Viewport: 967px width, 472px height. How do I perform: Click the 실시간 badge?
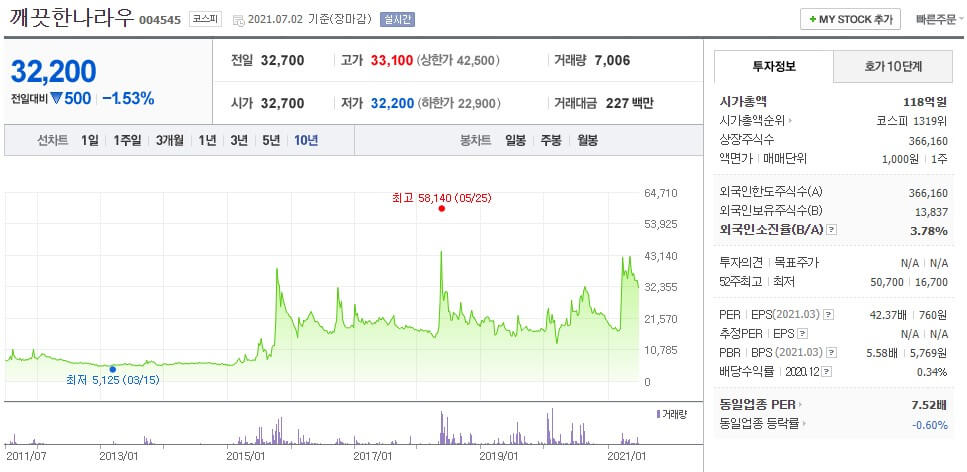[x=398, y=19]
